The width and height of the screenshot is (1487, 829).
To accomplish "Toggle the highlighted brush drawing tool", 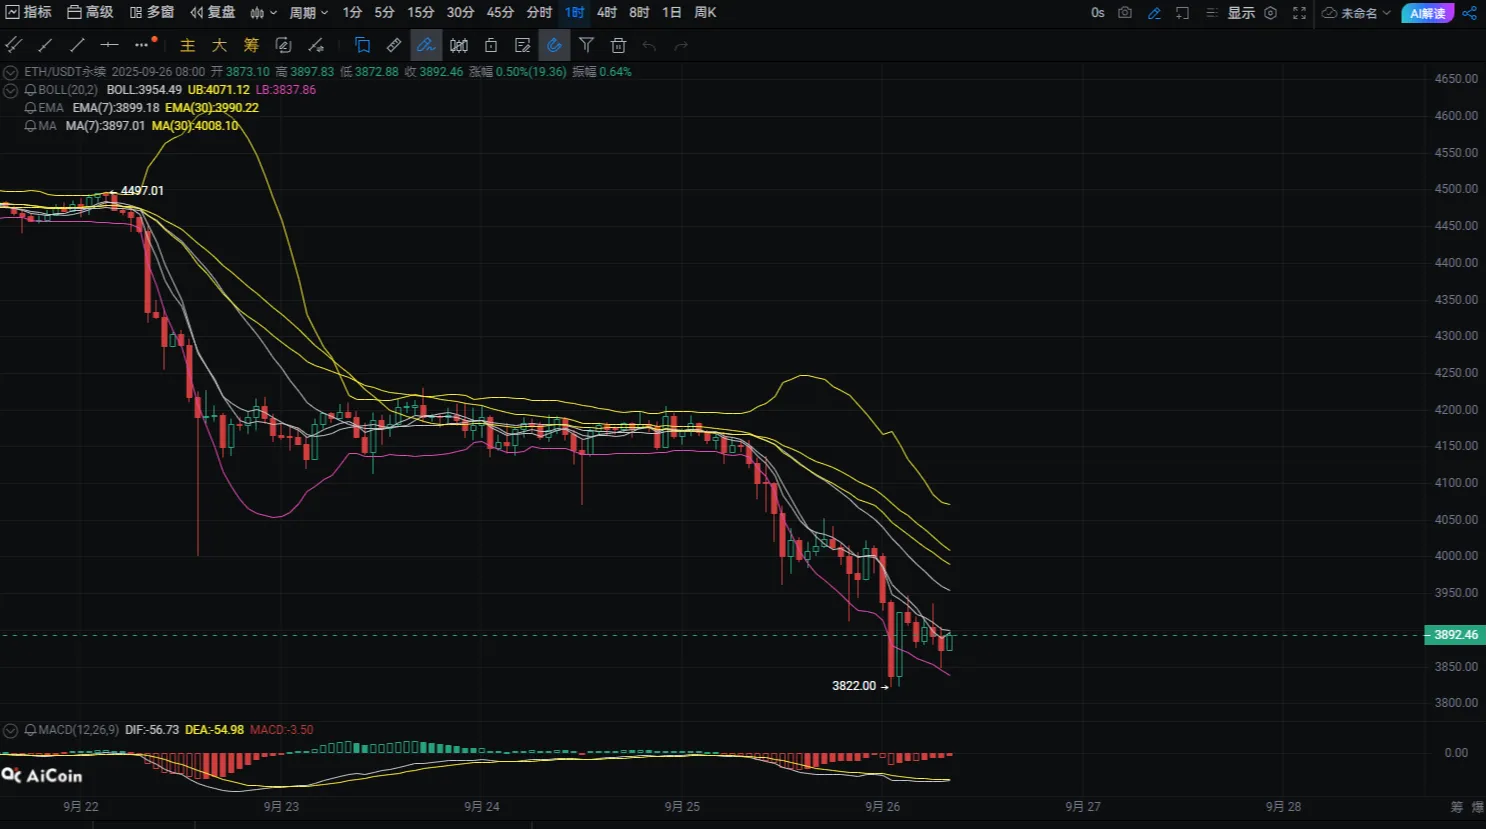I will click(426, 45).
